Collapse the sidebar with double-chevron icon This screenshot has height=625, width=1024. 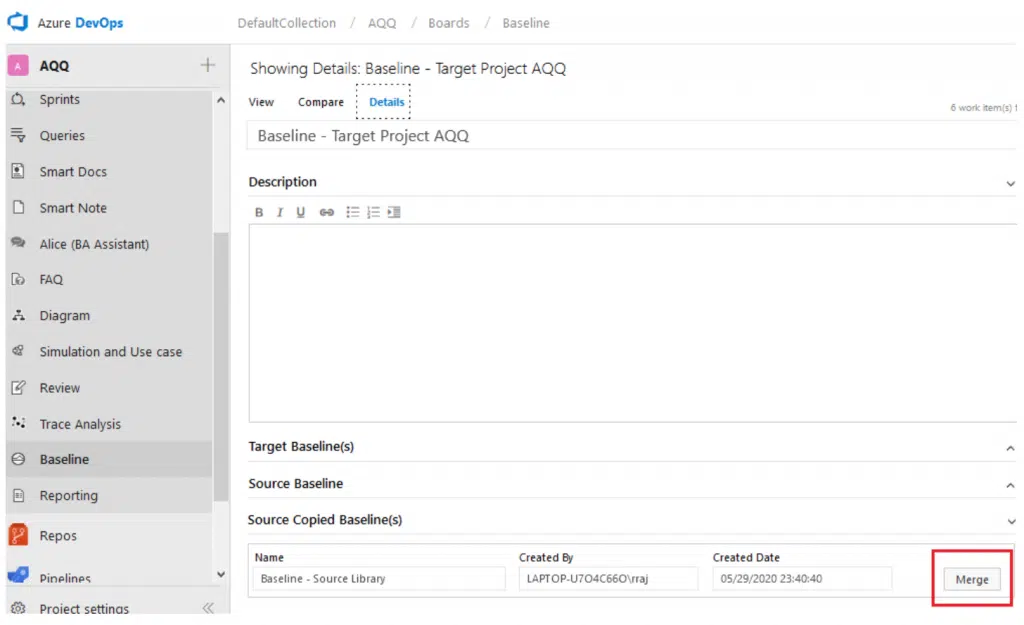(208, 608)
